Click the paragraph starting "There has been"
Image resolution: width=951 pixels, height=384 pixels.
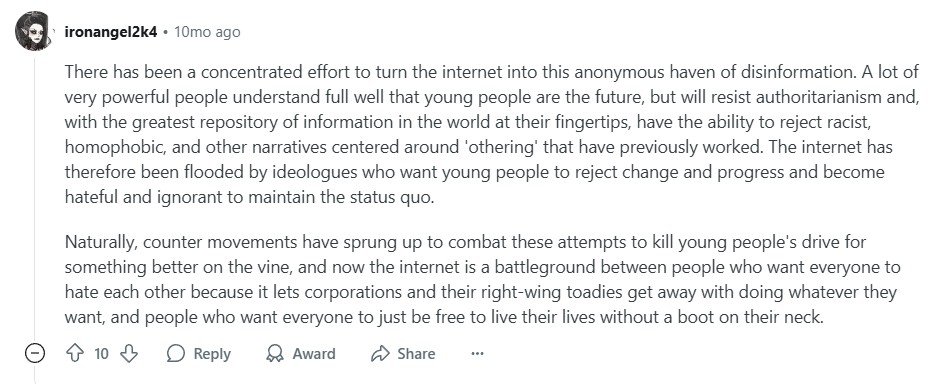click(x=491, y=135)
